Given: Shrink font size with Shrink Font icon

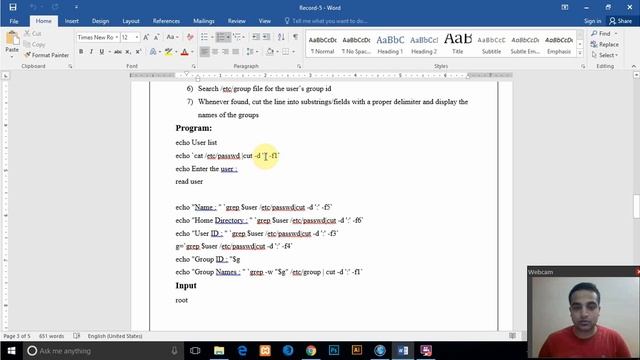Looking at the screenshot, I should [x=157, y=37].
